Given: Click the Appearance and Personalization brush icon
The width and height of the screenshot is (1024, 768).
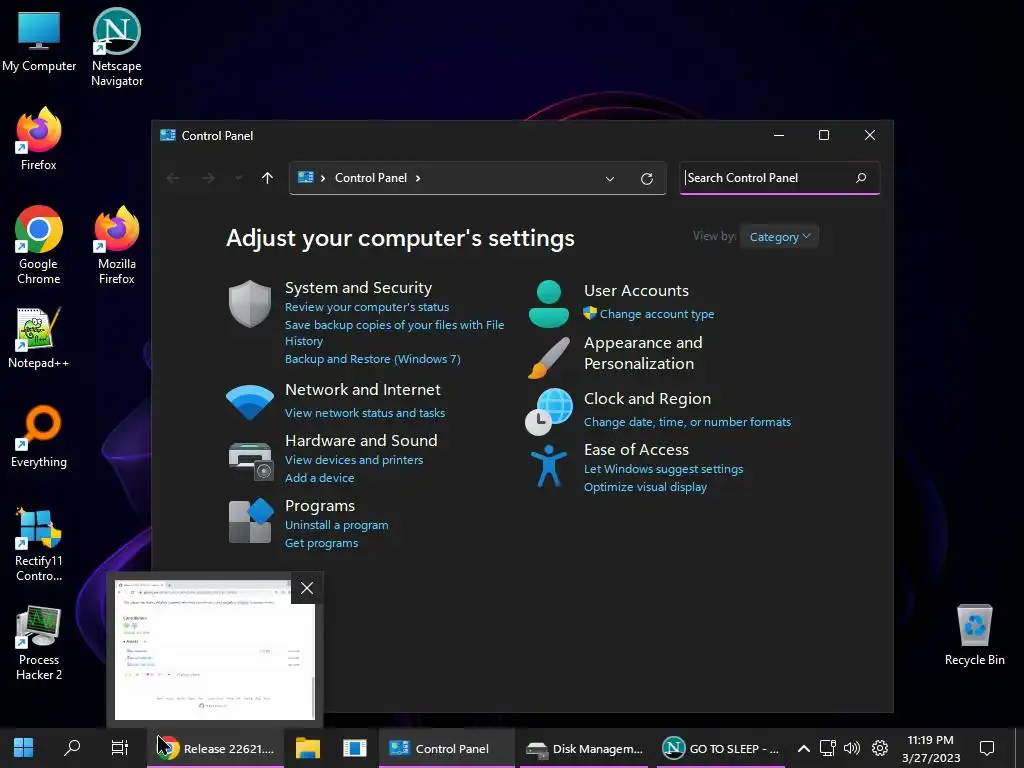Looking at the screenshot, I should click(x=549, y=357).
